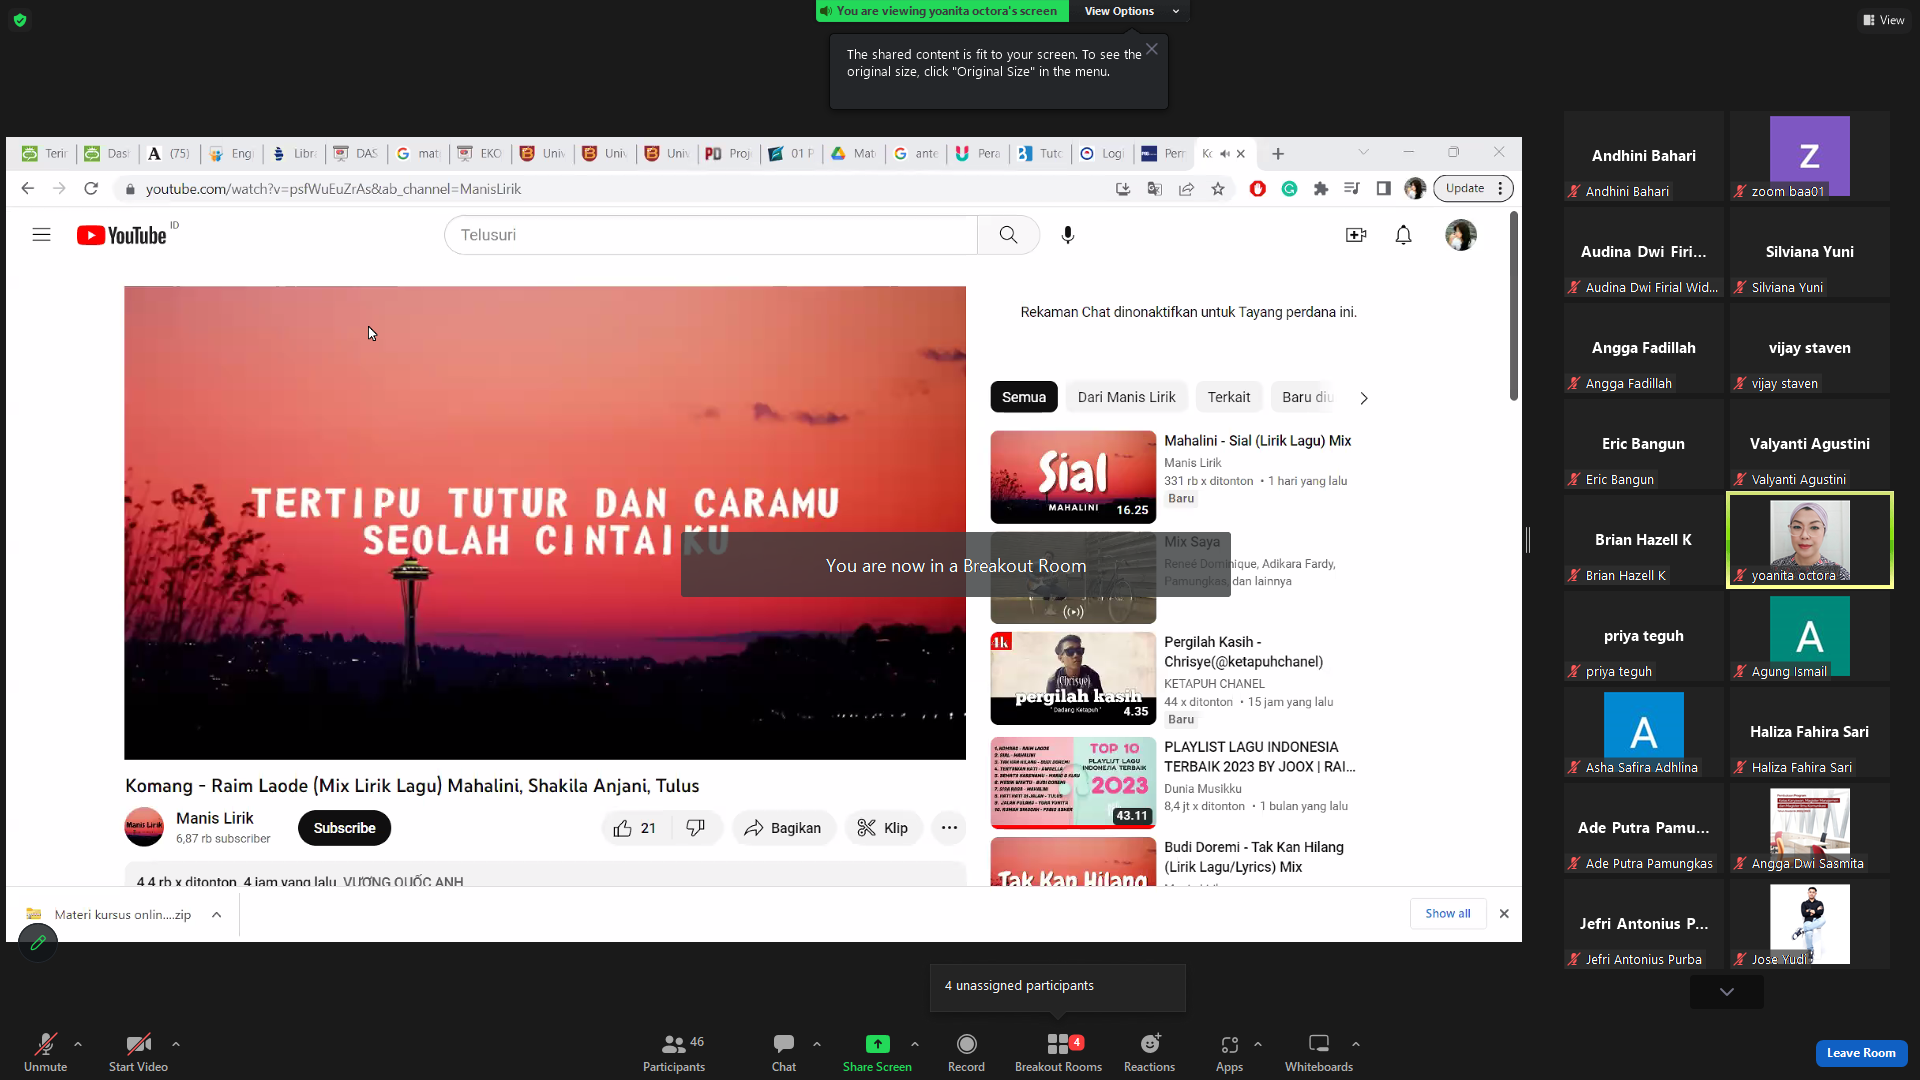The height and width of the screenshot is (1080, 1920).
Task: Click the YouTube search magnifier button
Action: point(1008,235)
